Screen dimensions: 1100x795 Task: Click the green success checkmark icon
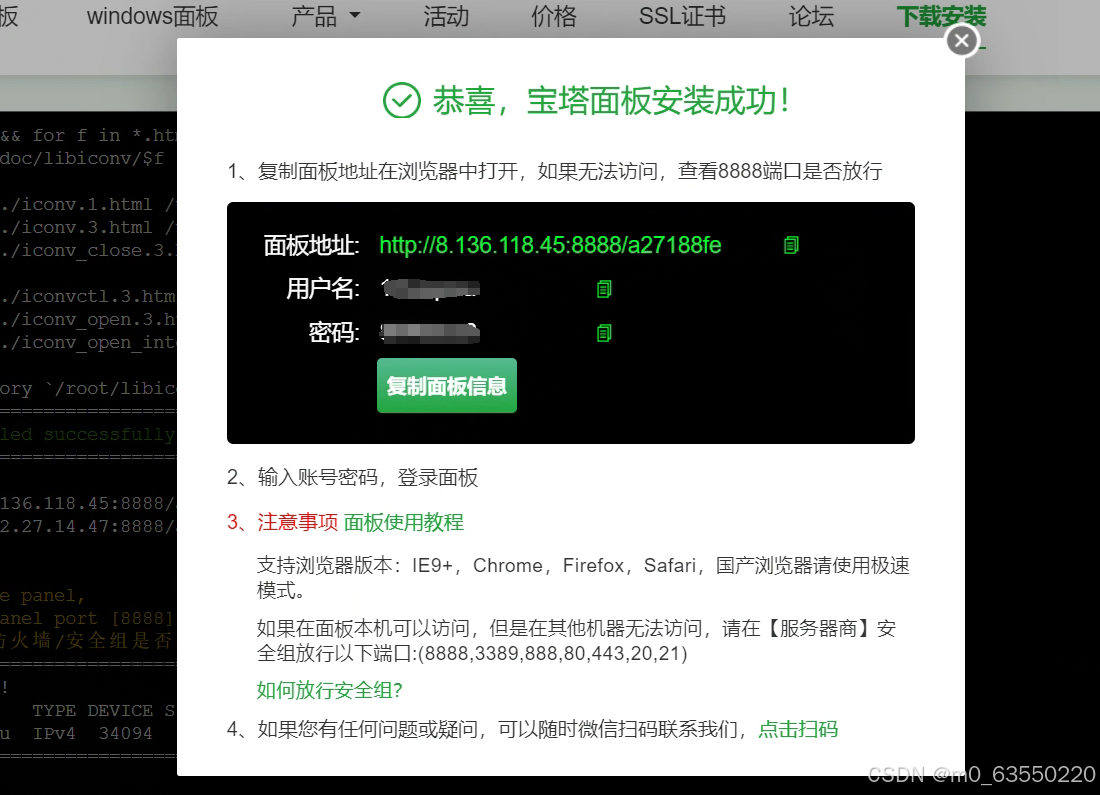(401, 100)
